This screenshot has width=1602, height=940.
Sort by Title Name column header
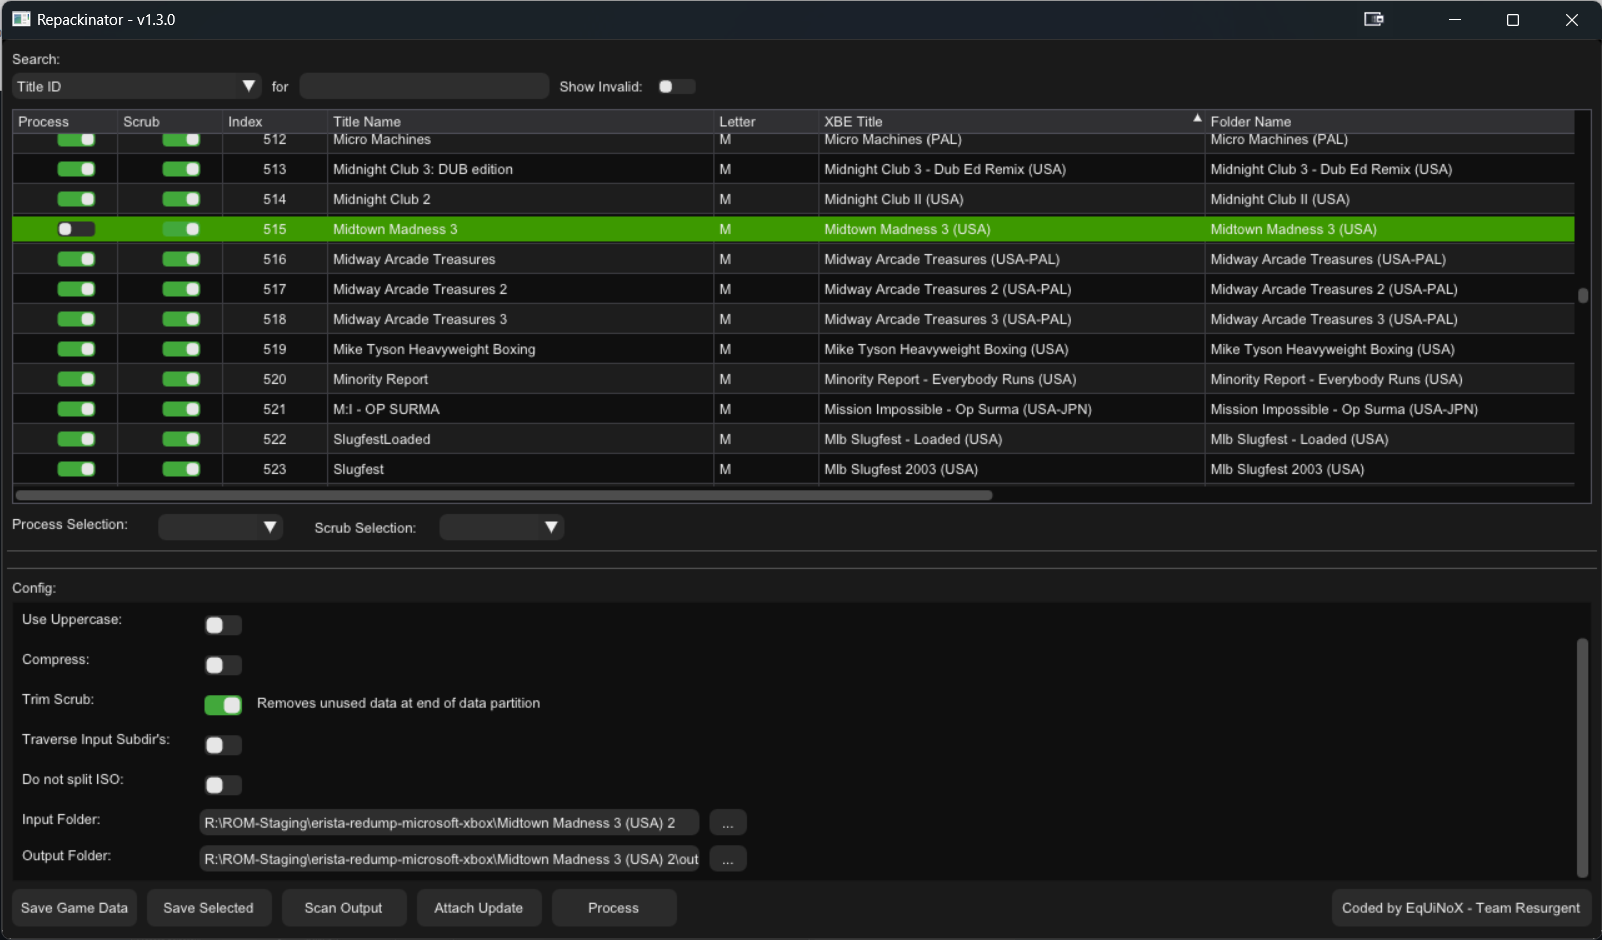click(x=520, y=121)
